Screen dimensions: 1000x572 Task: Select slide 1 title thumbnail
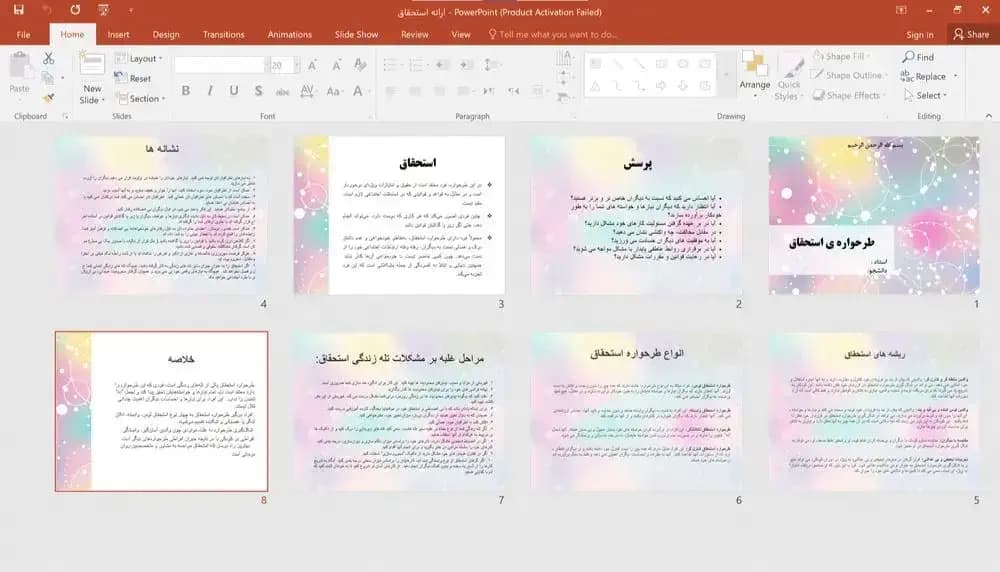(x=874, y=215)
